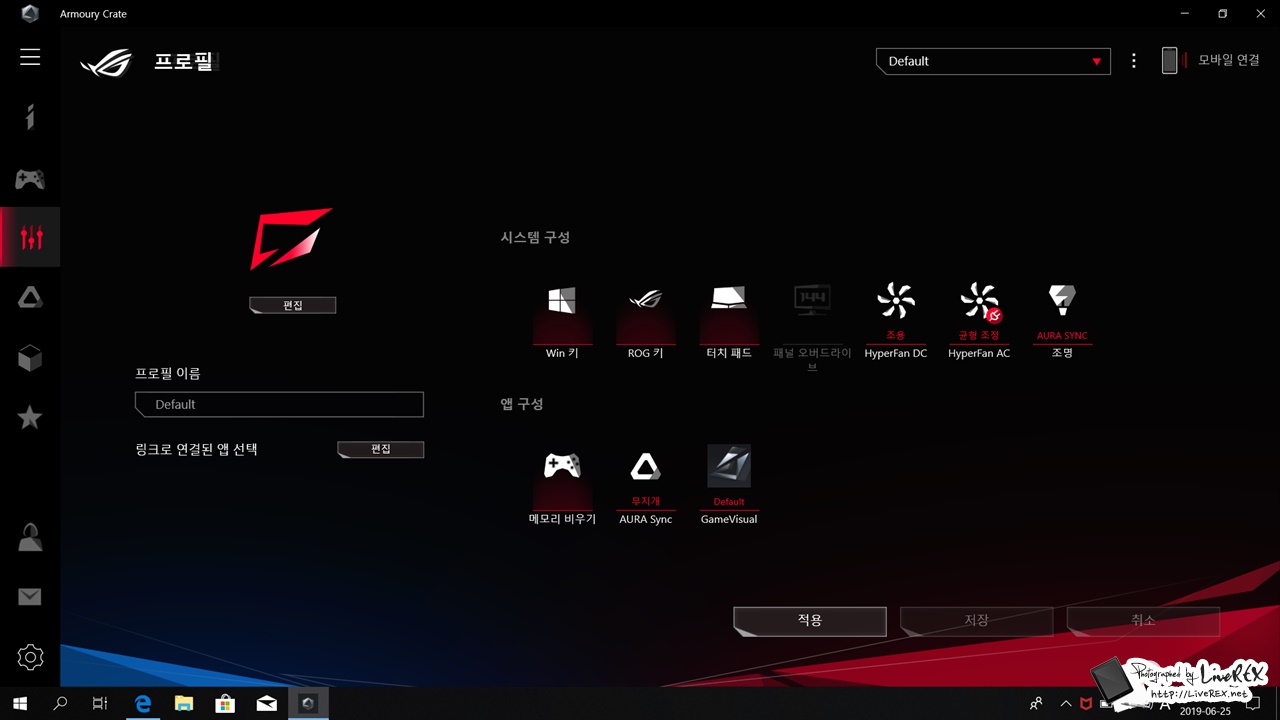Click 편집 next to 링크로 연결된 앱 선택
This screenshot has width=1280, height=720.
point(381,450)
